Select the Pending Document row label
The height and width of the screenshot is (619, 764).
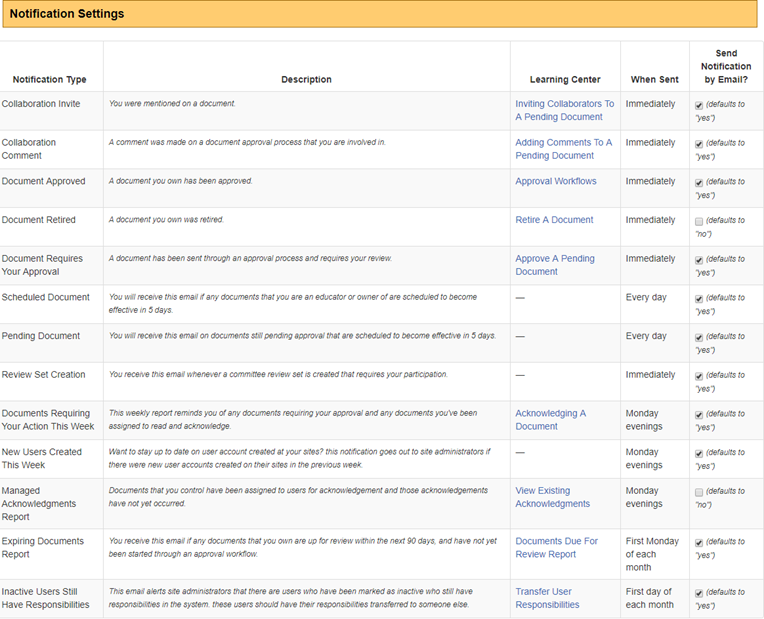40,336
